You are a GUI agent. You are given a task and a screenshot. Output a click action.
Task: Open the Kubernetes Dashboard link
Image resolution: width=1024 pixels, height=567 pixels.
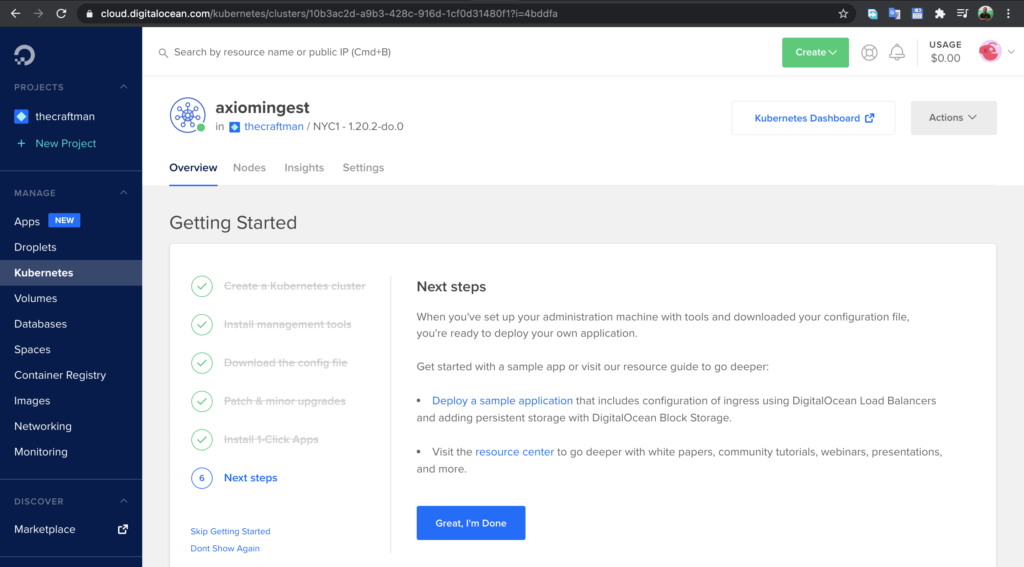[813, 118]
